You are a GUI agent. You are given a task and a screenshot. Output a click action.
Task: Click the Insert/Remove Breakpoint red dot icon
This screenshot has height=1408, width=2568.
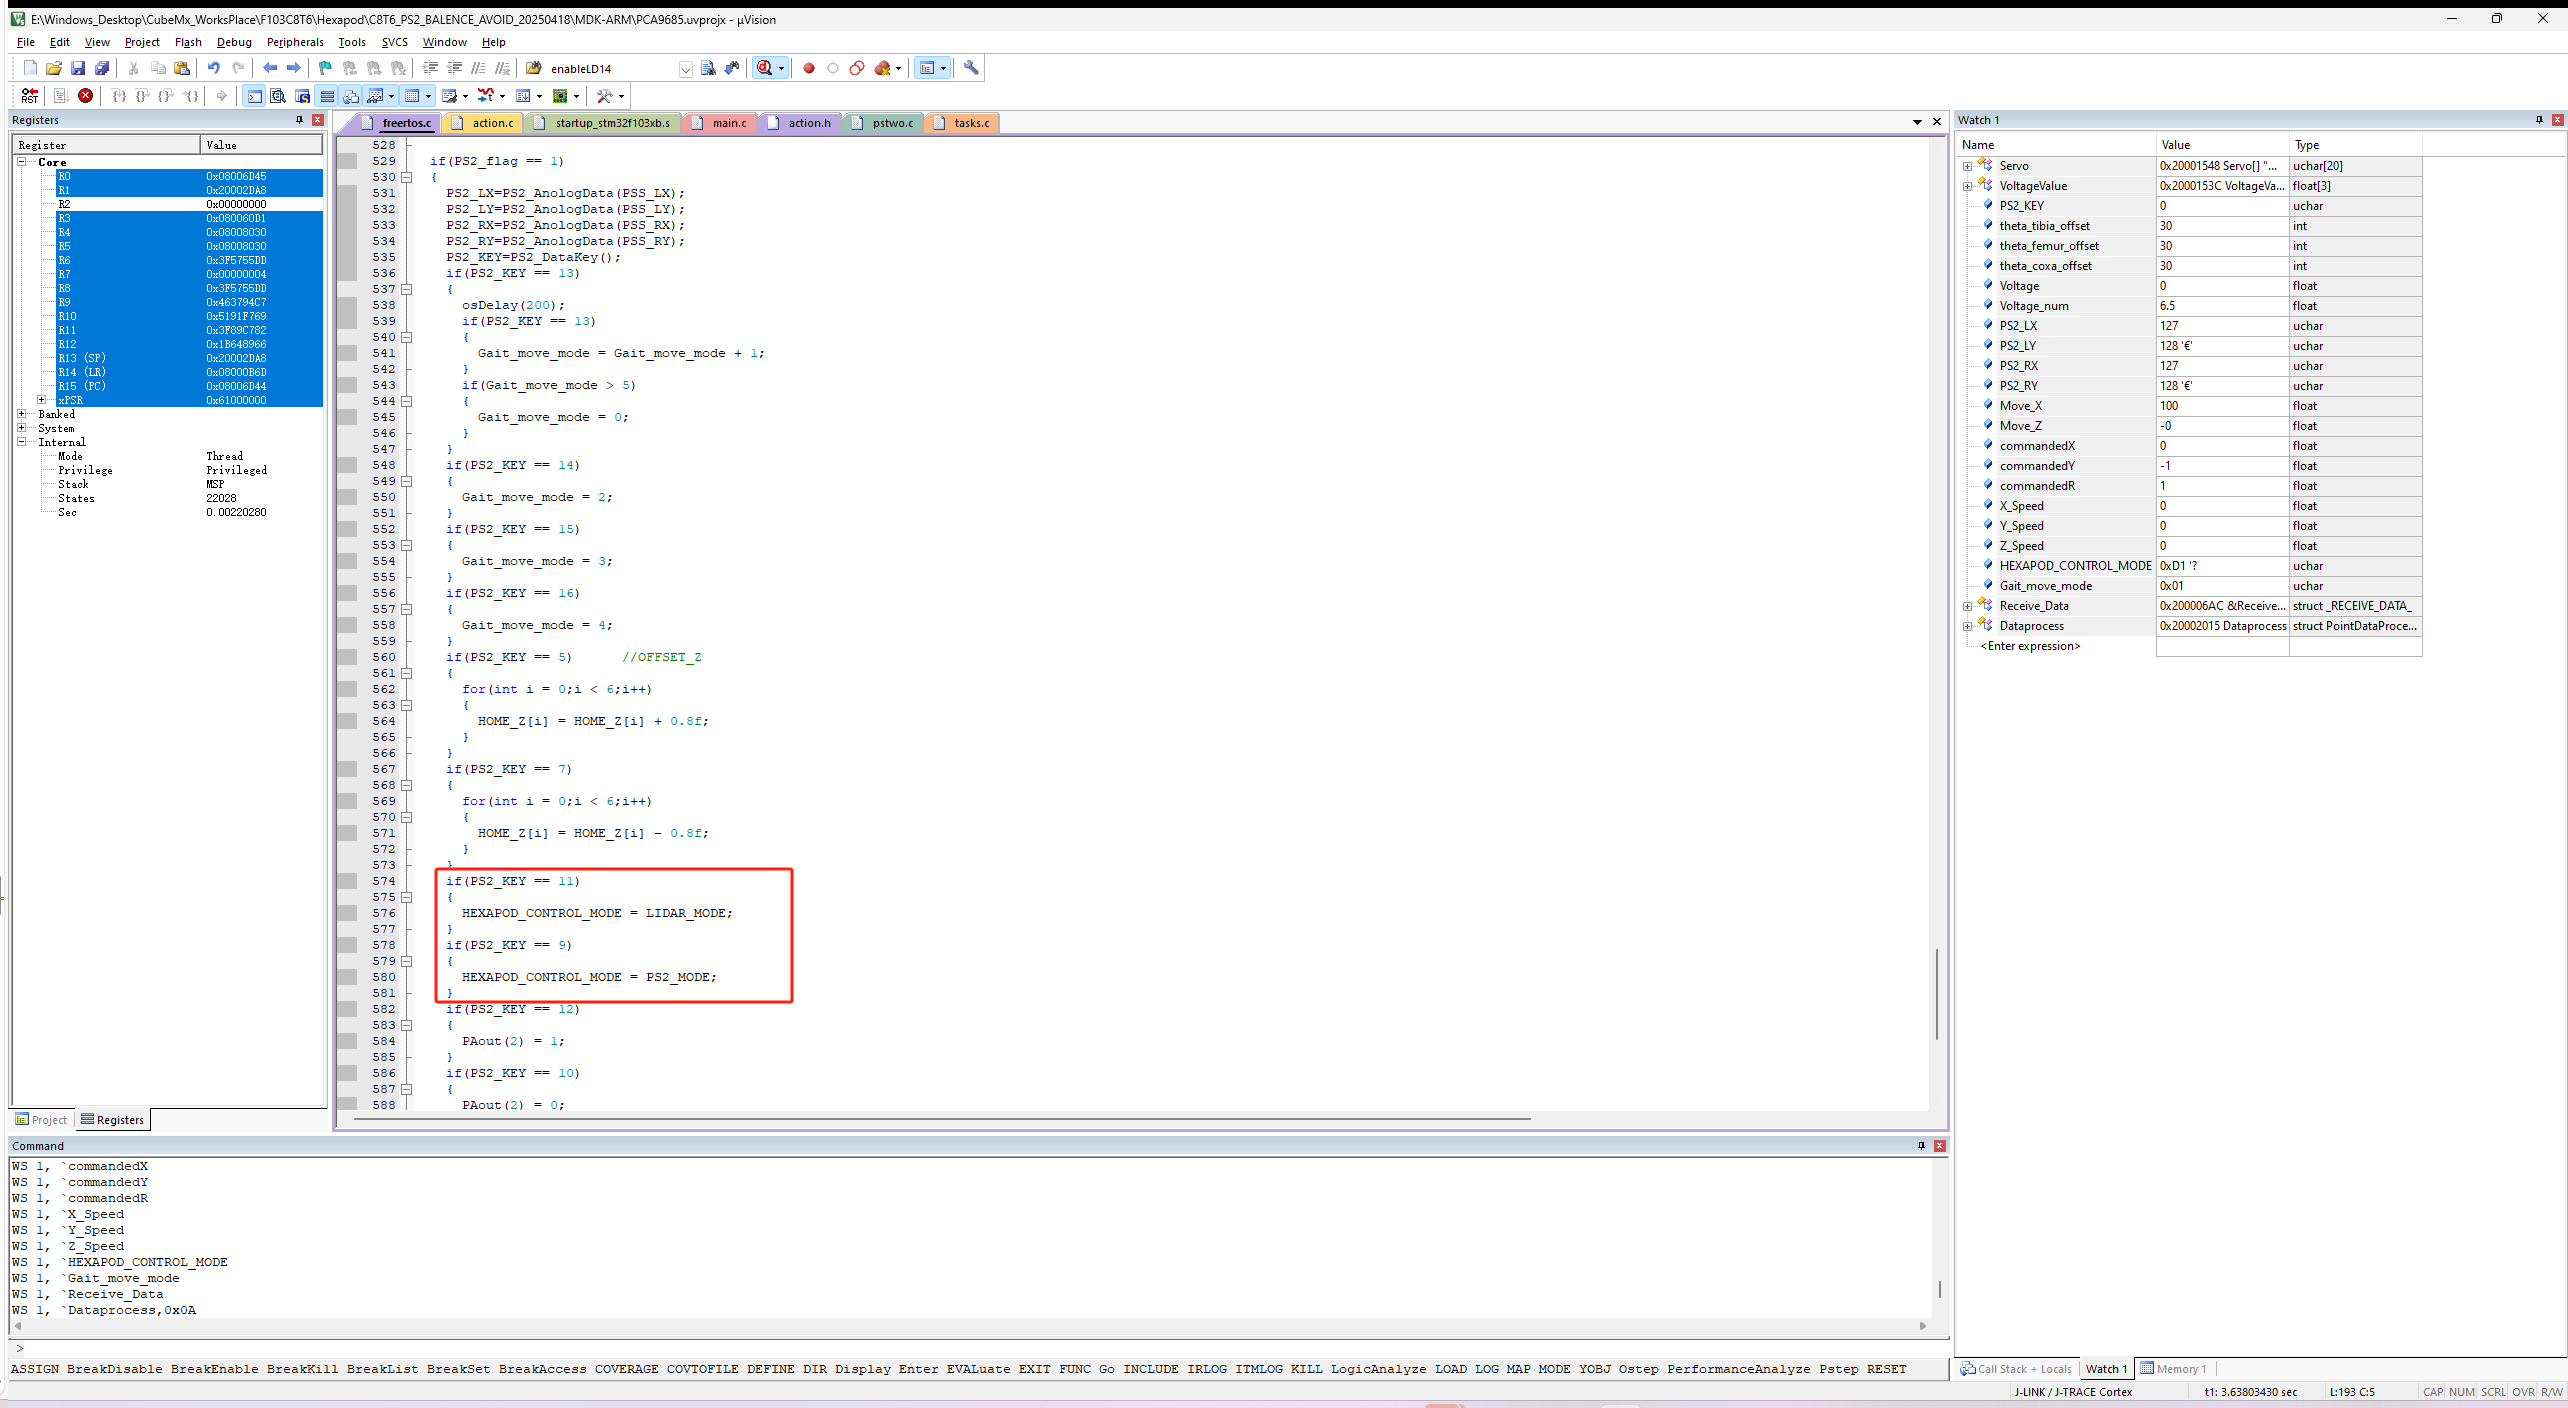pyautogui.click(x=809, y=68)
